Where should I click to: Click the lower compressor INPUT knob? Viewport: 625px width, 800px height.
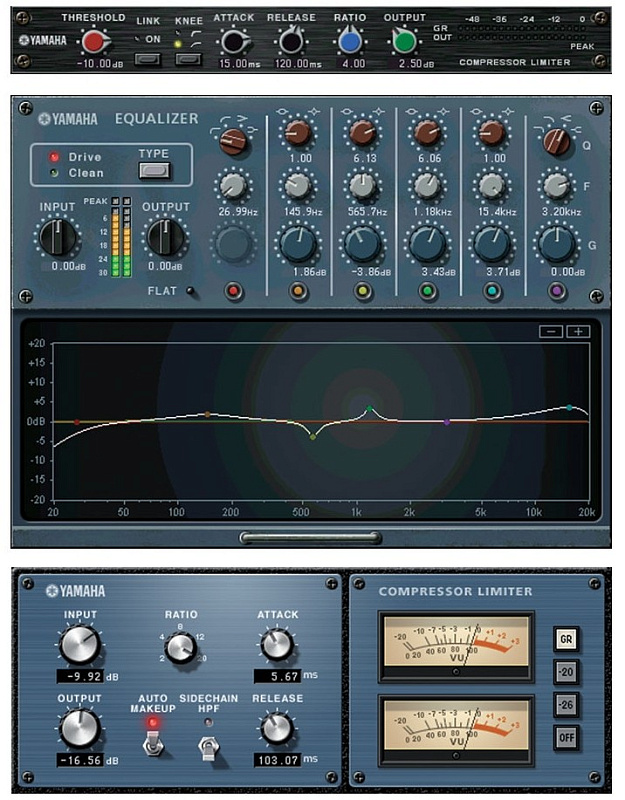click(x=80, y=645)
